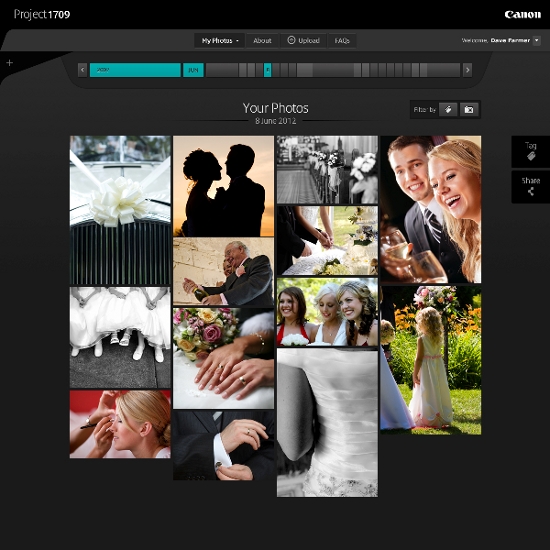Select the JUN month in timeline
Screen dimensions: 550x550
(x=193, y=70)
